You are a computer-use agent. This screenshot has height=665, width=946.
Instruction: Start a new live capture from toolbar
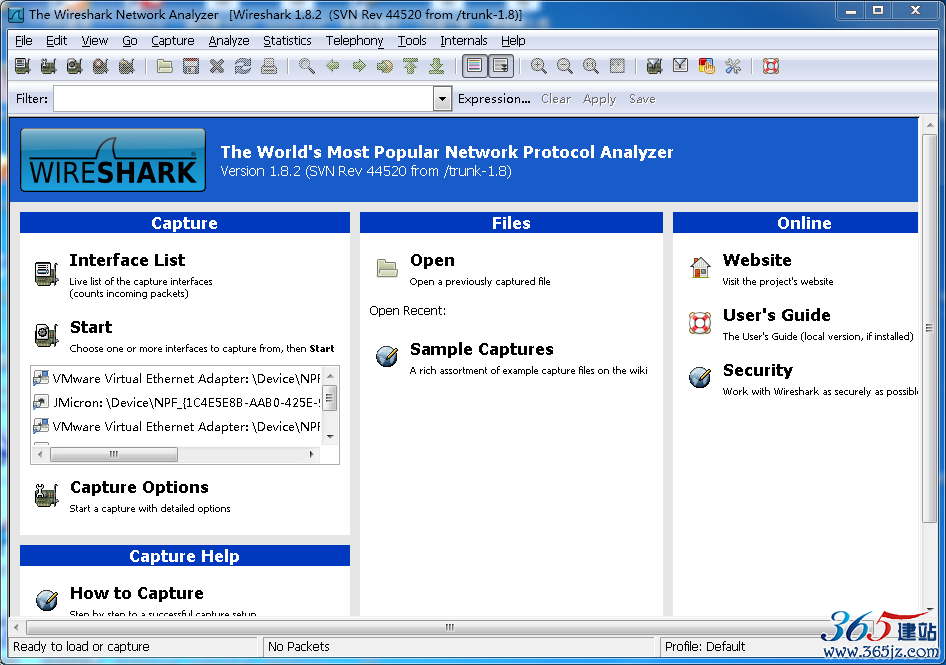(75, 66)
